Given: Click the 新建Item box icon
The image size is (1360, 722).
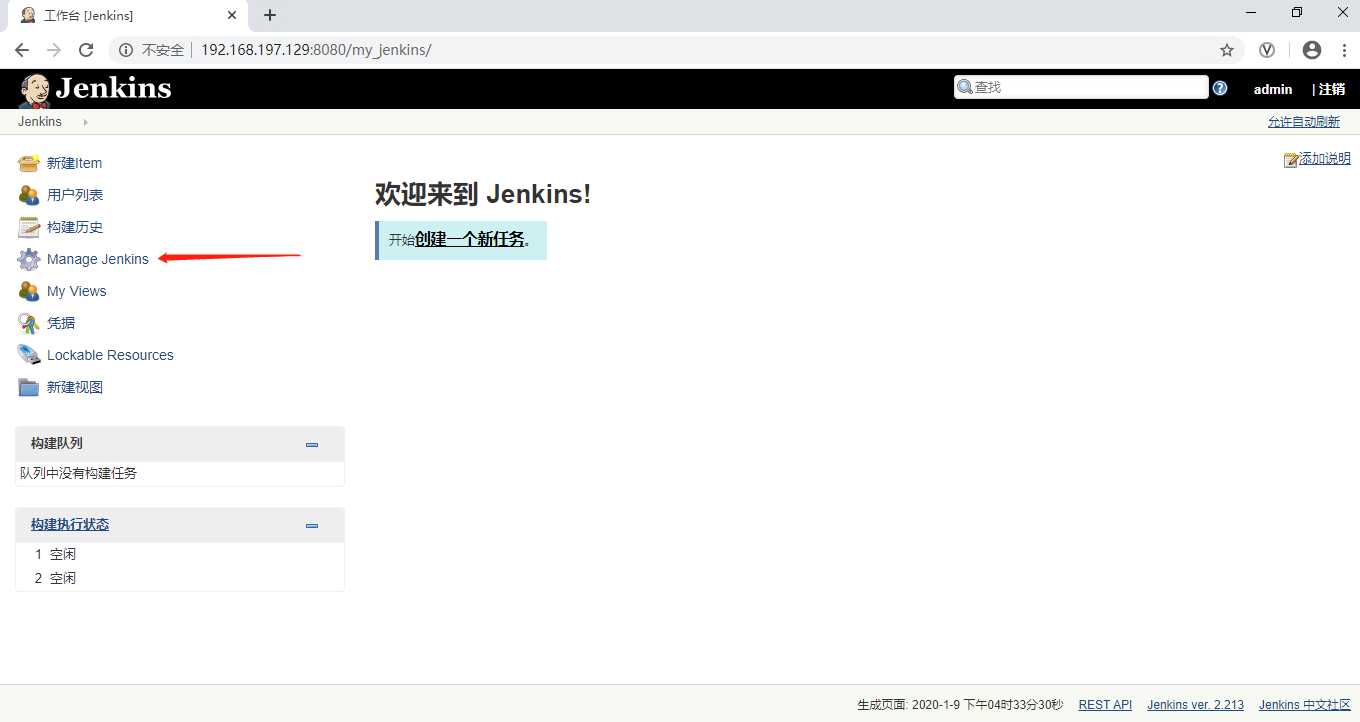Looking at the screenshot, I should [x=29, y=163].
